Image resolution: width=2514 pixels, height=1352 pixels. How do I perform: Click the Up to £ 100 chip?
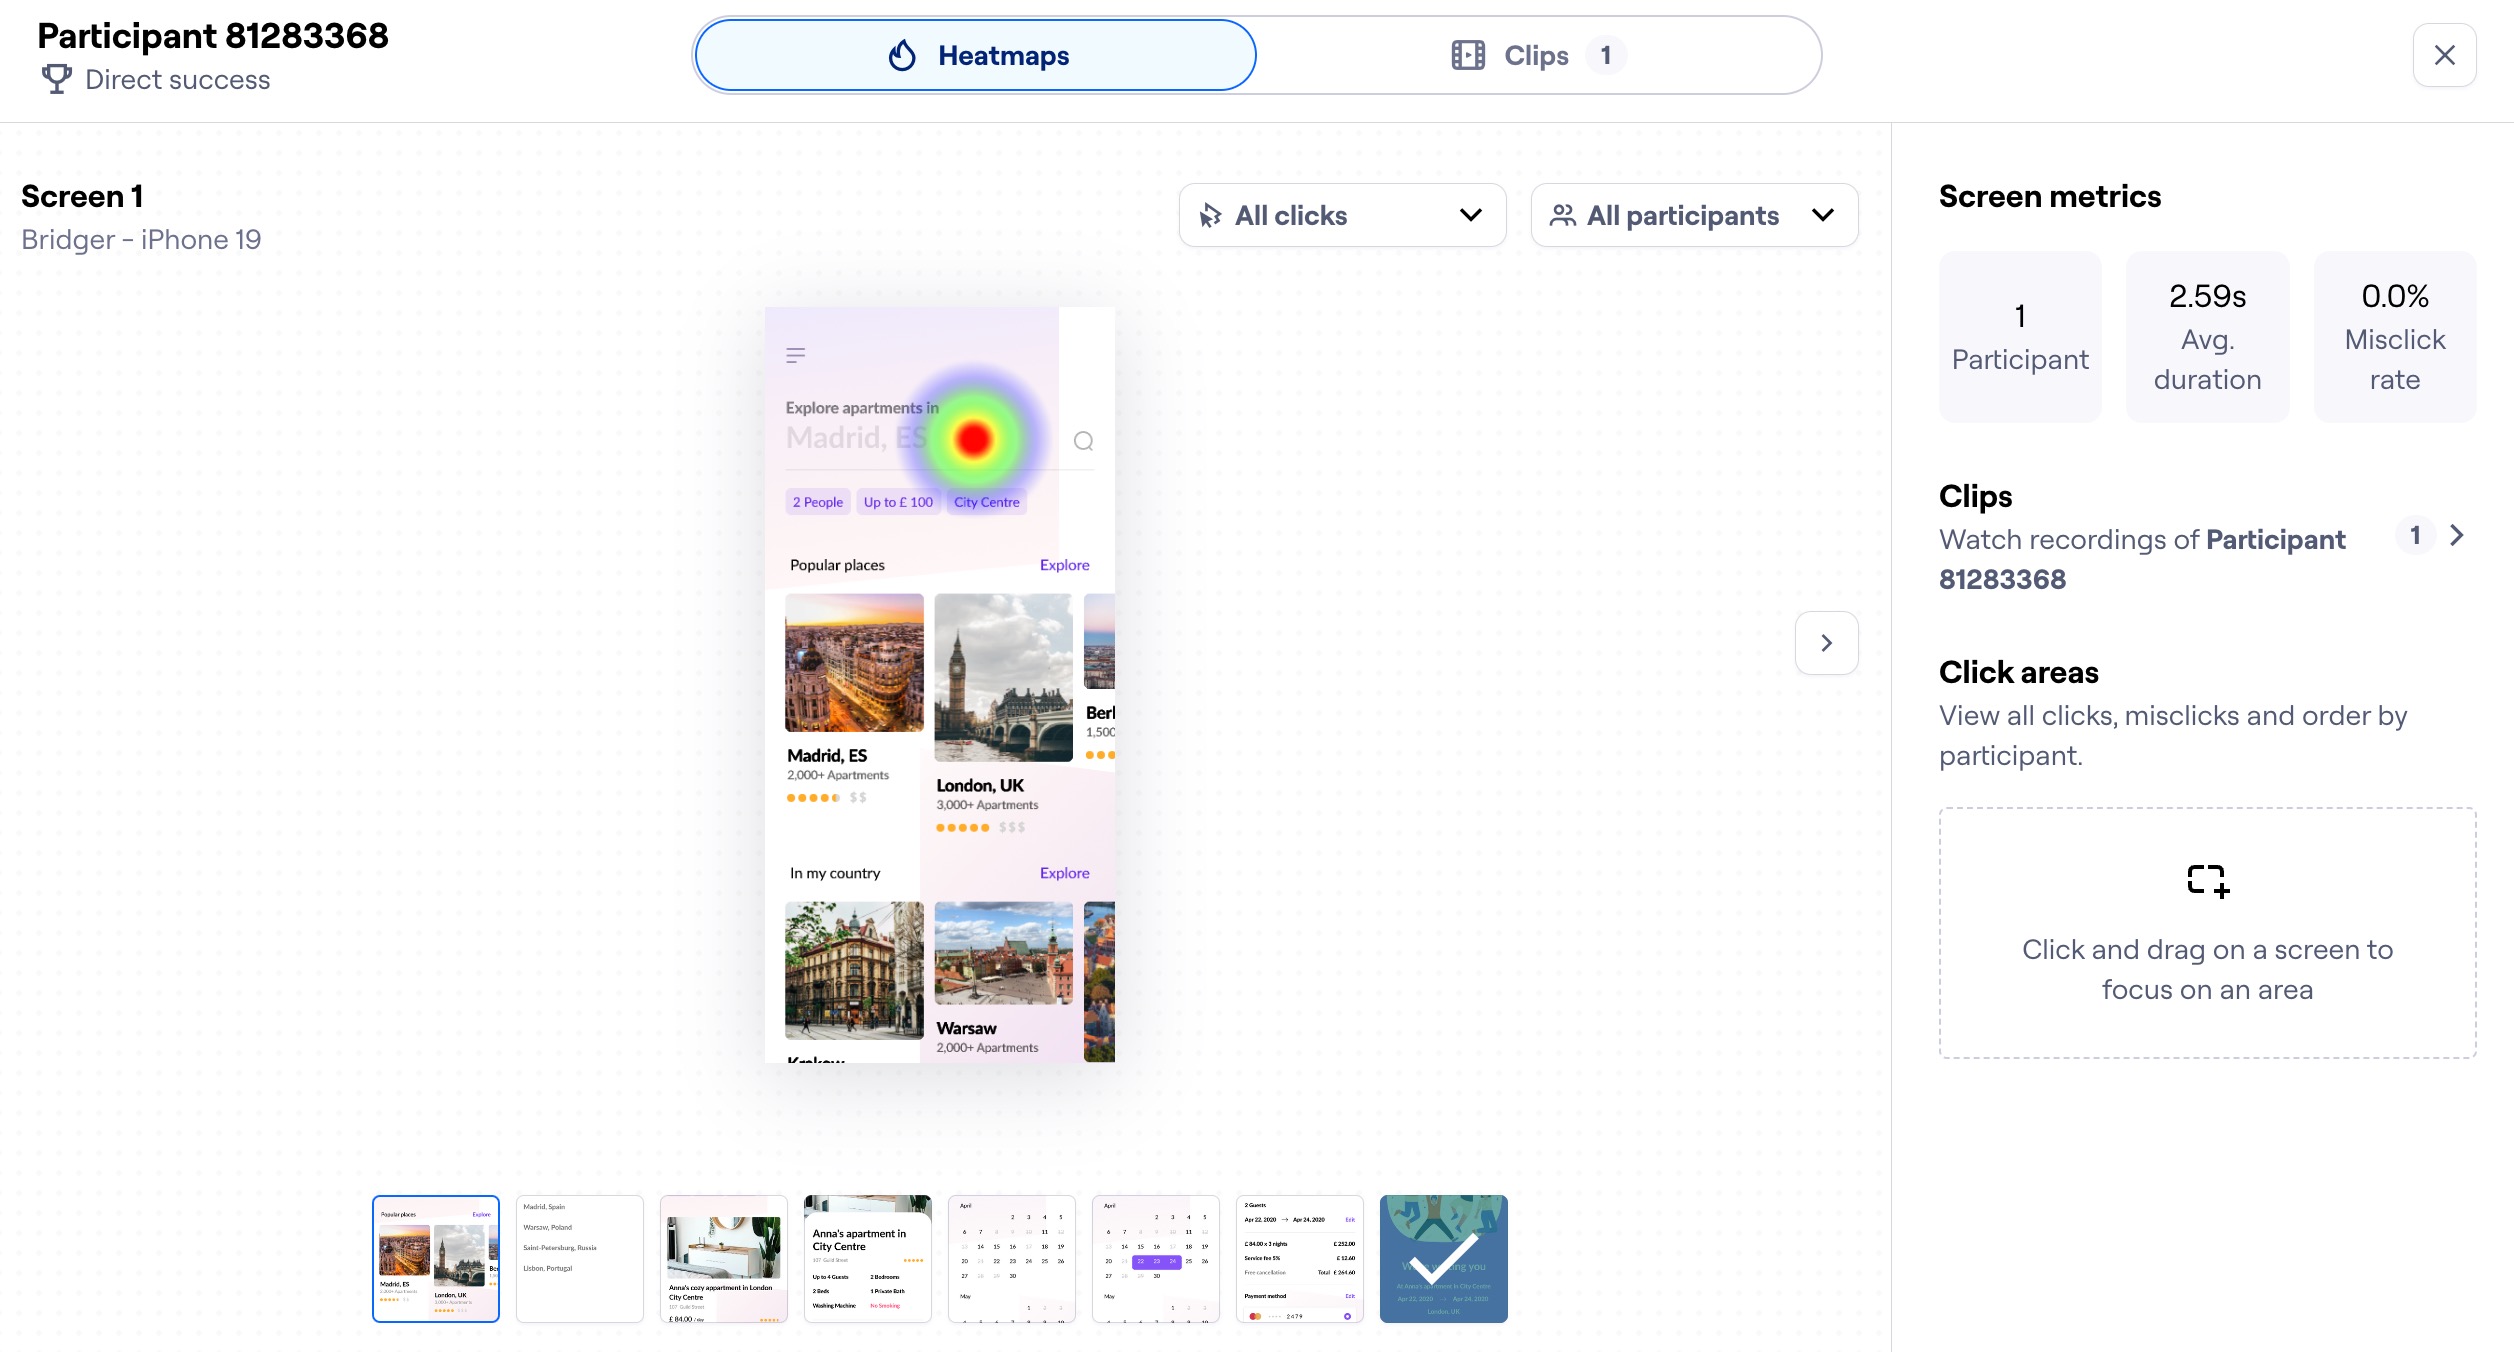coord(898,502)
